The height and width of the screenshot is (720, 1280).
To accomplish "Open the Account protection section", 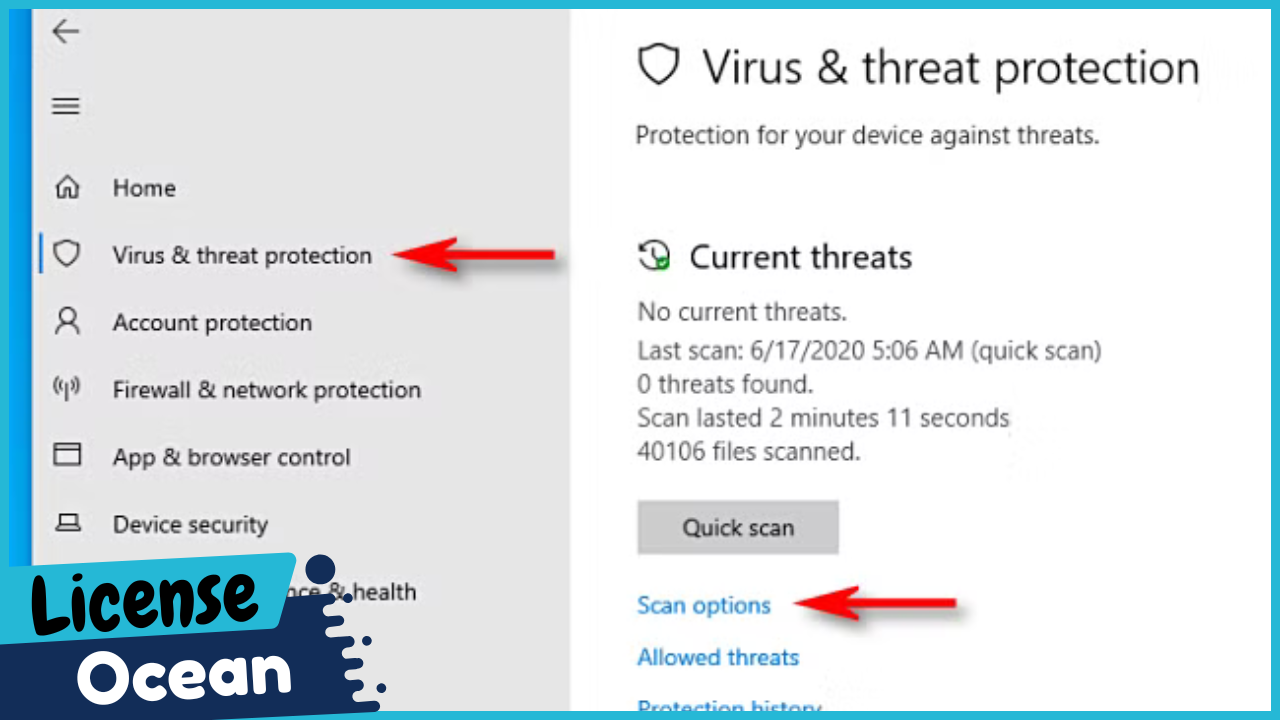I will click(x=212, y=322).
